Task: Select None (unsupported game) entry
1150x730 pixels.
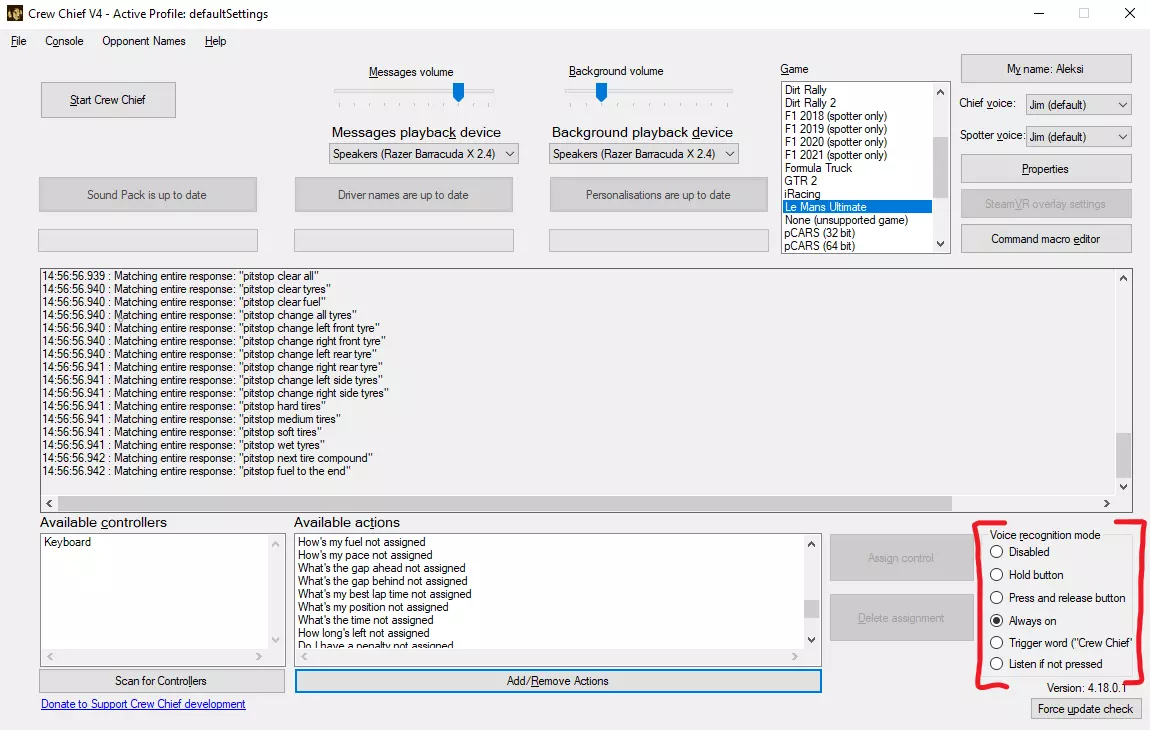Action: [x=846, y=220]
